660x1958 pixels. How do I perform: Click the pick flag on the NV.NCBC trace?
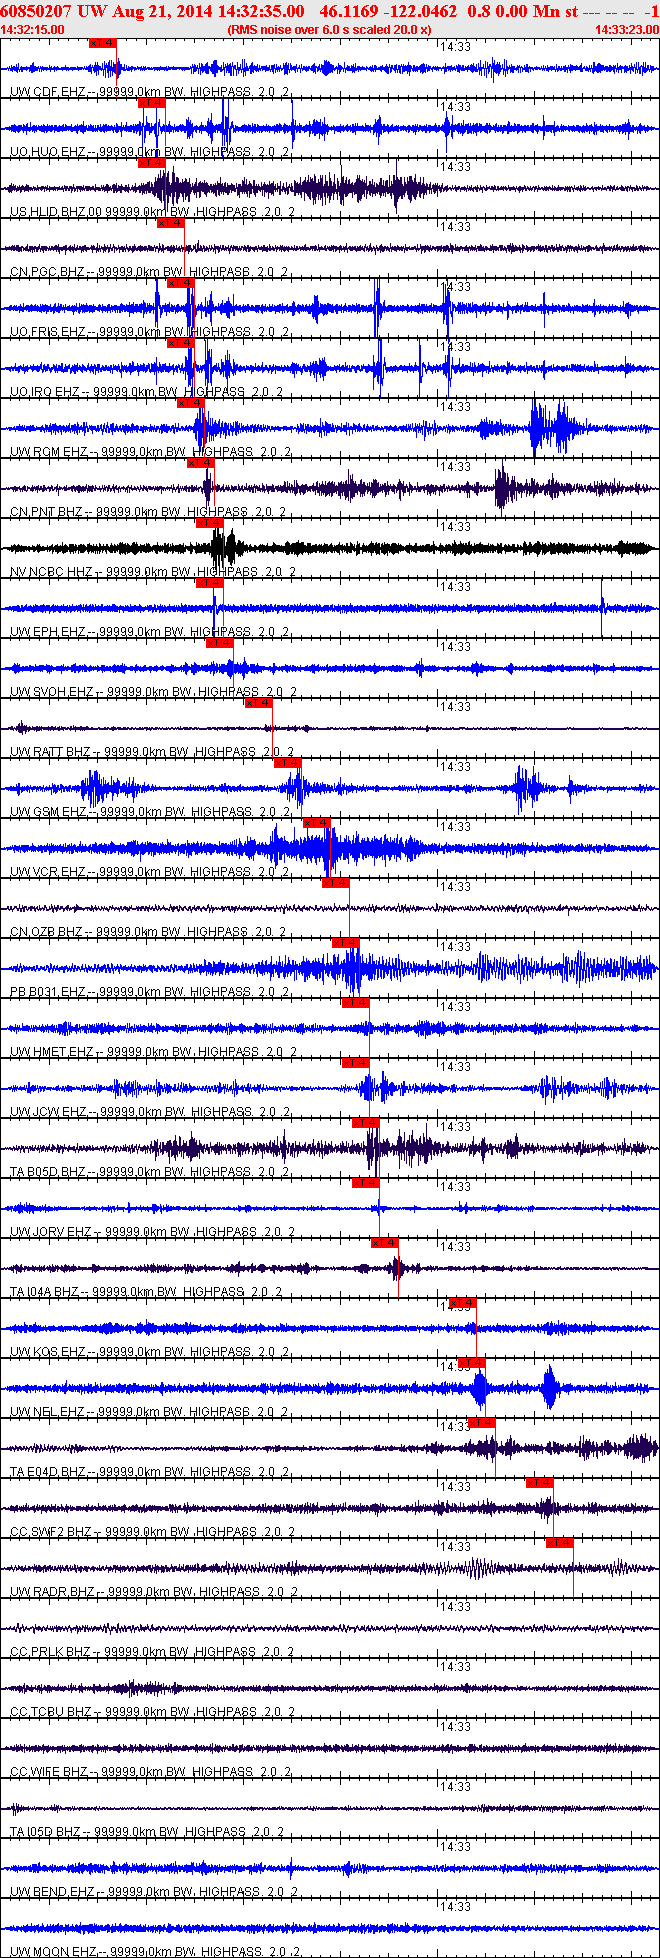[210, 523]
